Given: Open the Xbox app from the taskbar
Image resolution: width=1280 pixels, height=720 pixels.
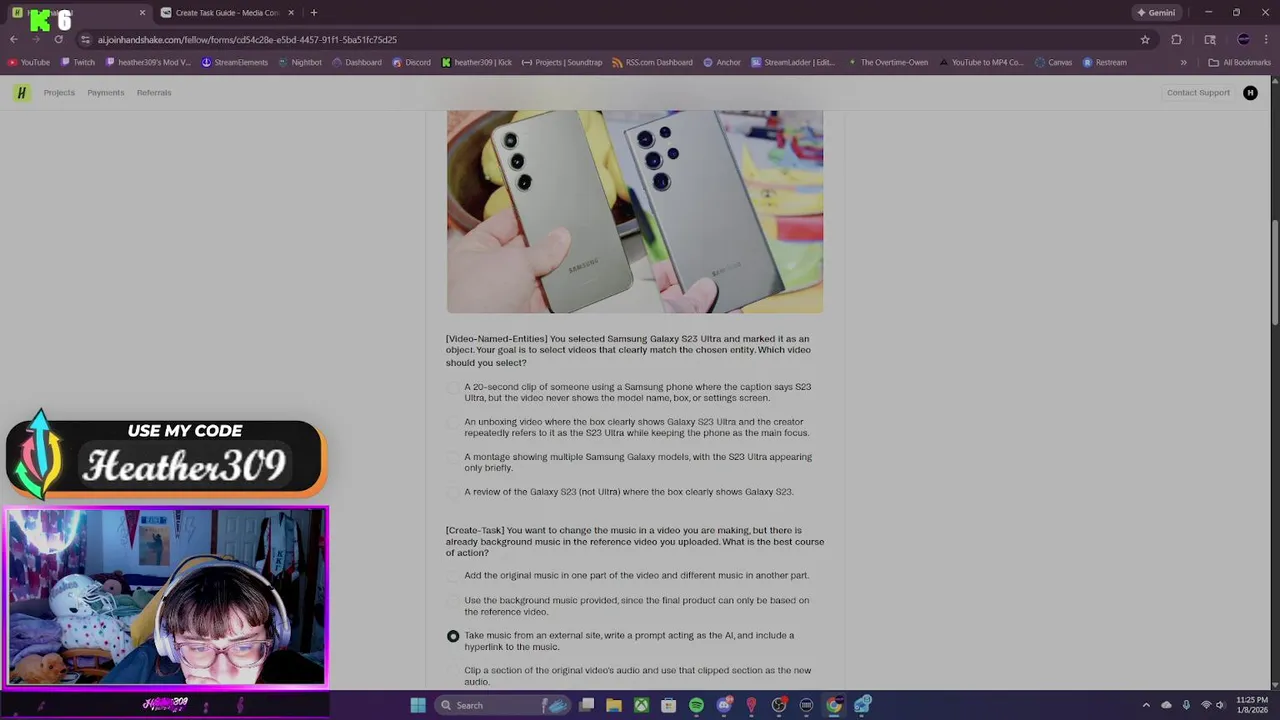Looking at the screenshot, I should pyautogui.click(x=641, y=705).
